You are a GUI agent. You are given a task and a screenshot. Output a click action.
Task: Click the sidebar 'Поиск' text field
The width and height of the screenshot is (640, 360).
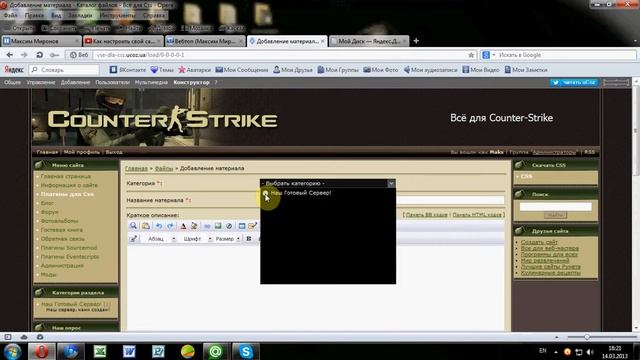555,206
